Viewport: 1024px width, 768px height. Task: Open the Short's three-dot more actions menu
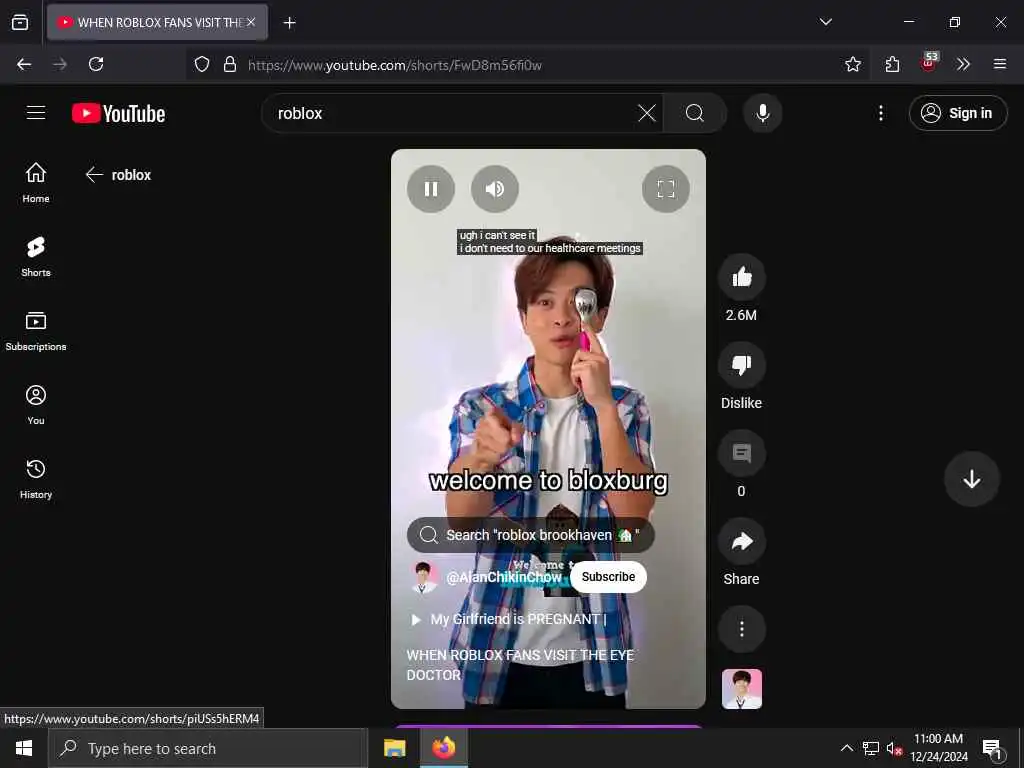point(741,629)
